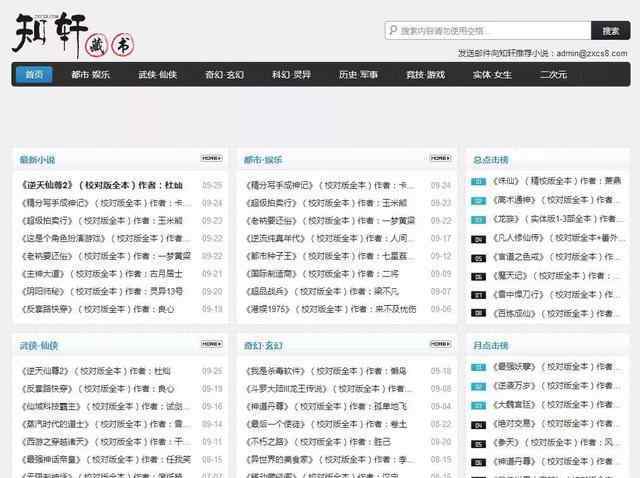Open the 实体·女生 navigation item
Screen dimensions: 640x478
[492, 75]
